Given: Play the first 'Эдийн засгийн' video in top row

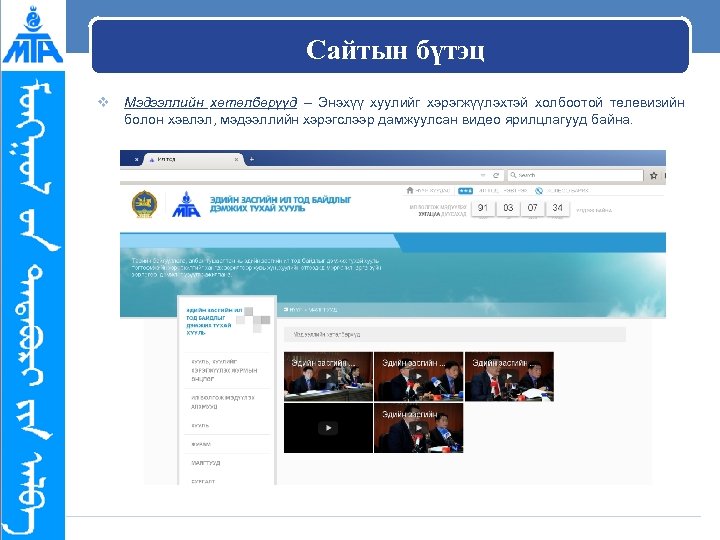Looking at the screenshot, I should coord(328,377).
